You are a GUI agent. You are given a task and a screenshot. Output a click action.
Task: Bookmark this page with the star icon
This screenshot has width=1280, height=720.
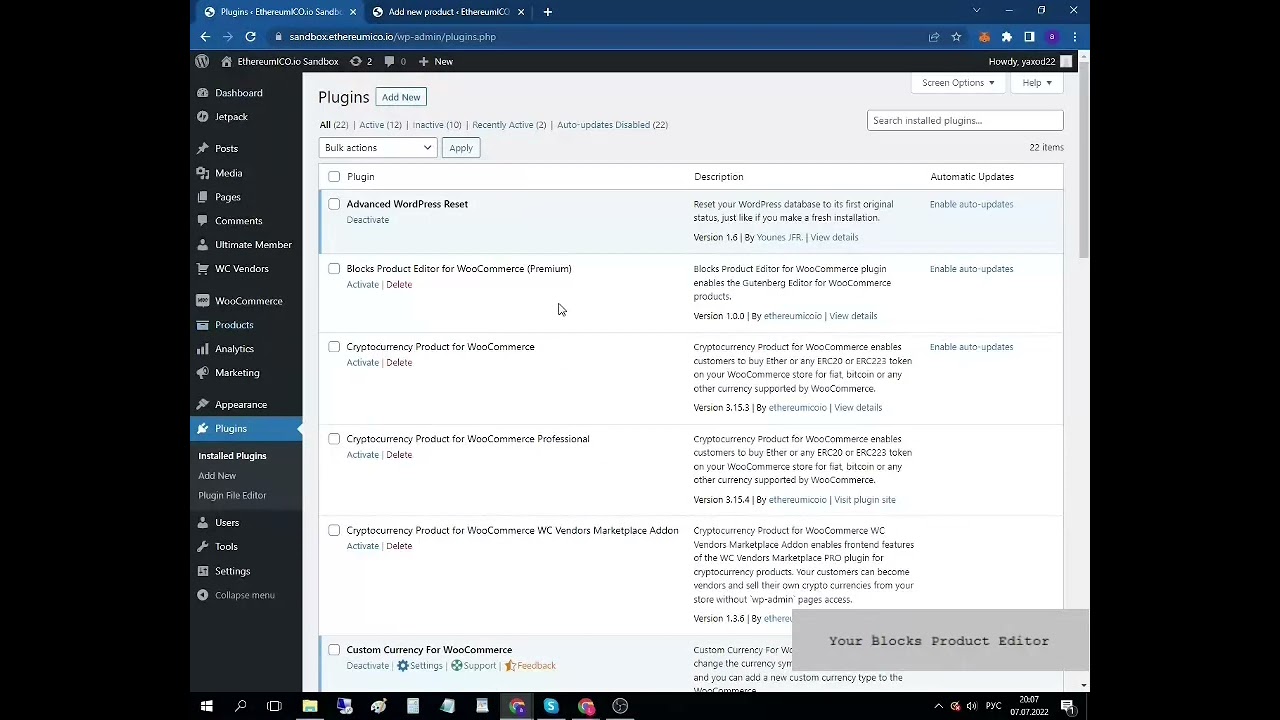tap(956, 37)
